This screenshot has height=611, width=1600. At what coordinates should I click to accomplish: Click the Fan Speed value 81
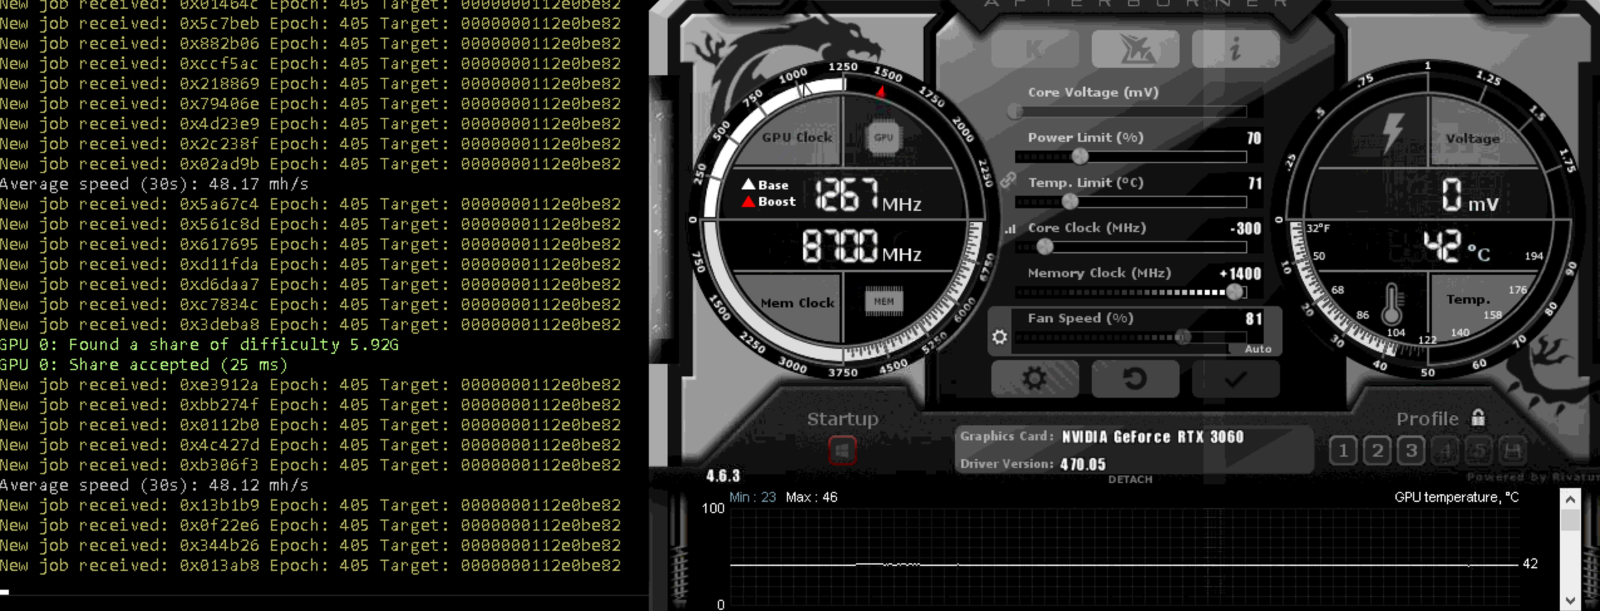[1254, 318]
